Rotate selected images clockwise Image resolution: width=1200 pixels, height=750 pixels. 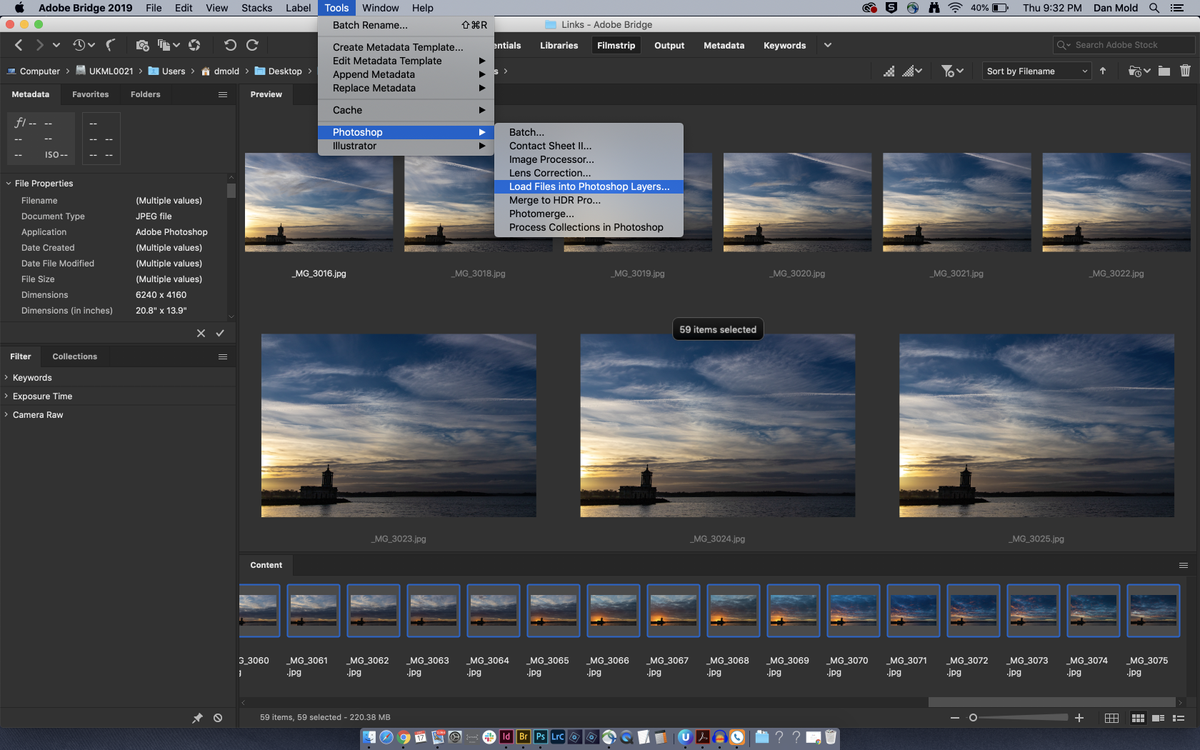click(x=253, y=45)
